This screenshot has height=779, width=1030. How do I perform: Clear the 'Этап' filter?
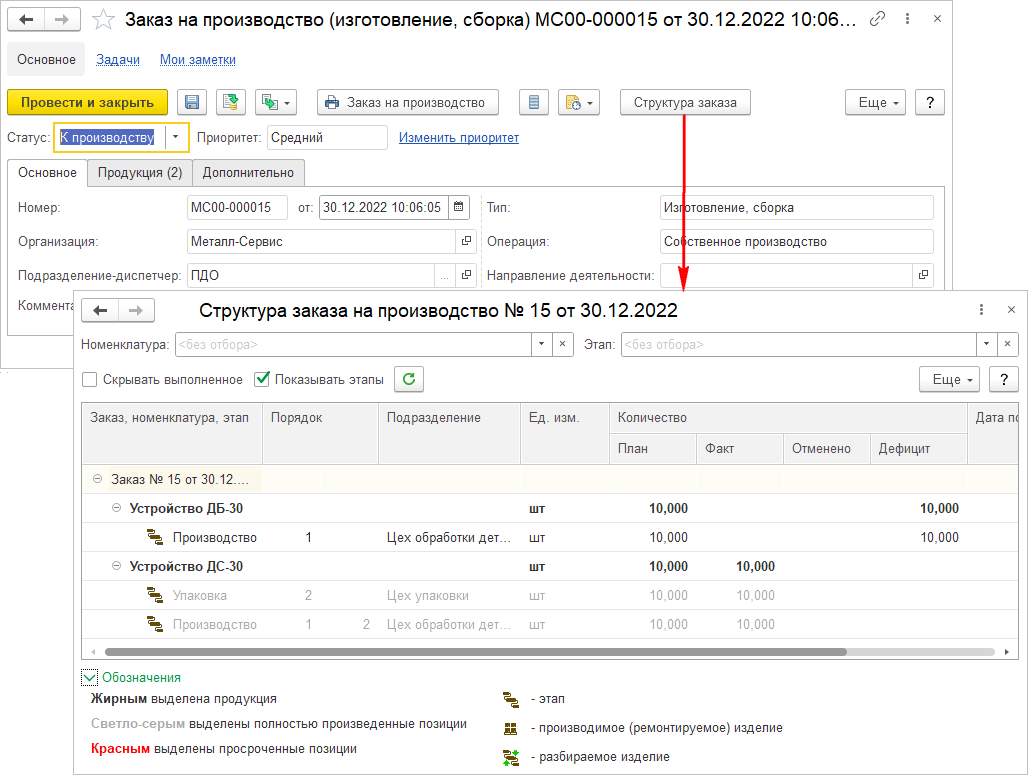(1008, 344)
